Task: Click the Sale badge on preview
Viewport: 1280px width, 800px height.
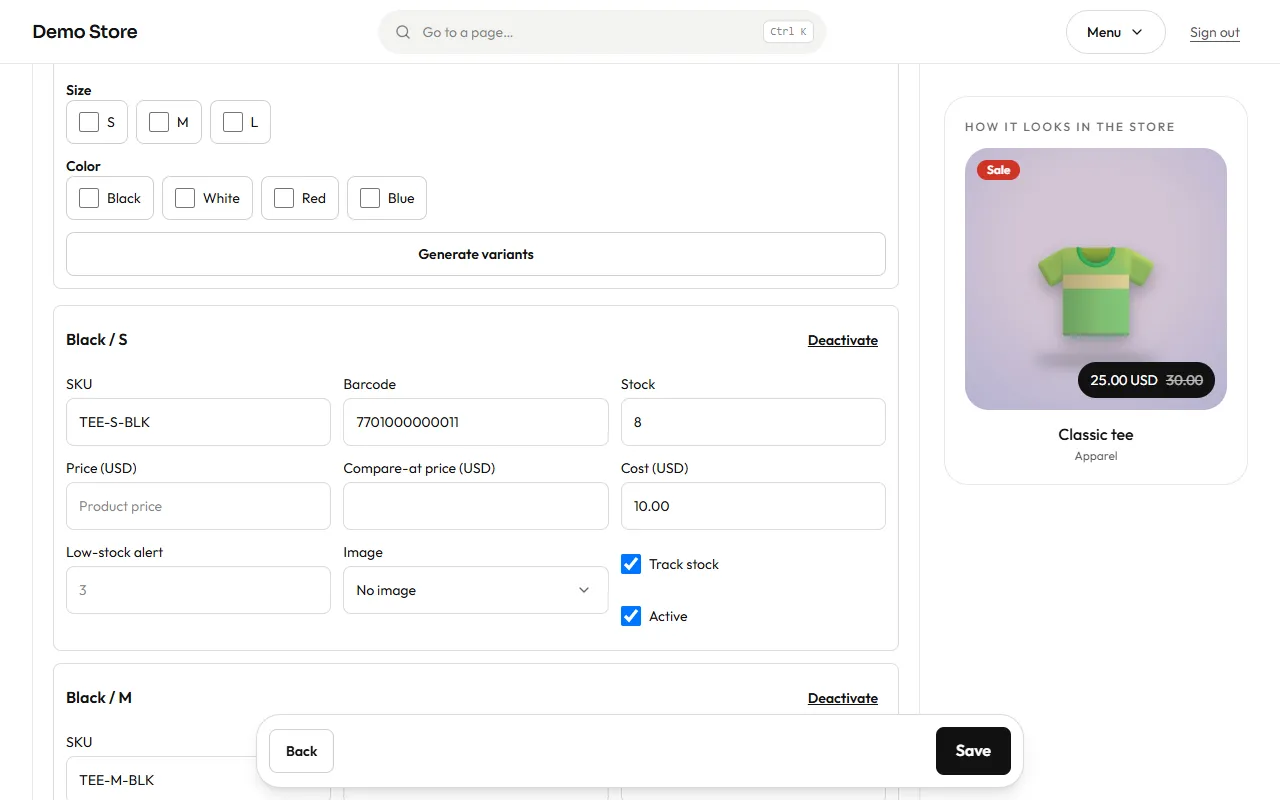Action: coord(998,170)
